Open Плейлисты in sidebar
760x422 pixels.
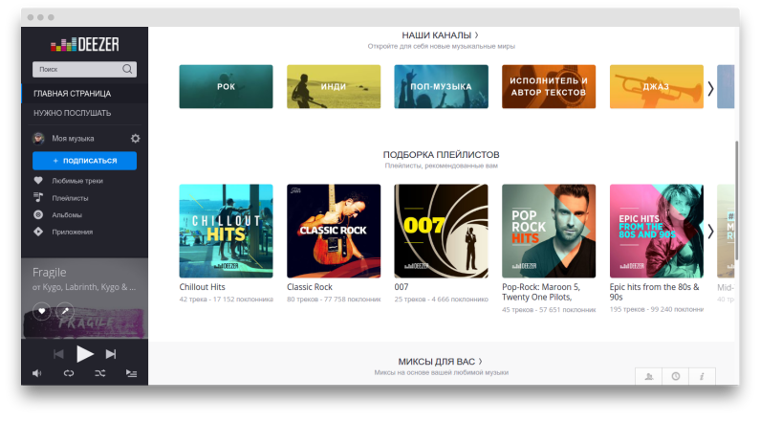[x=70, y=198]
